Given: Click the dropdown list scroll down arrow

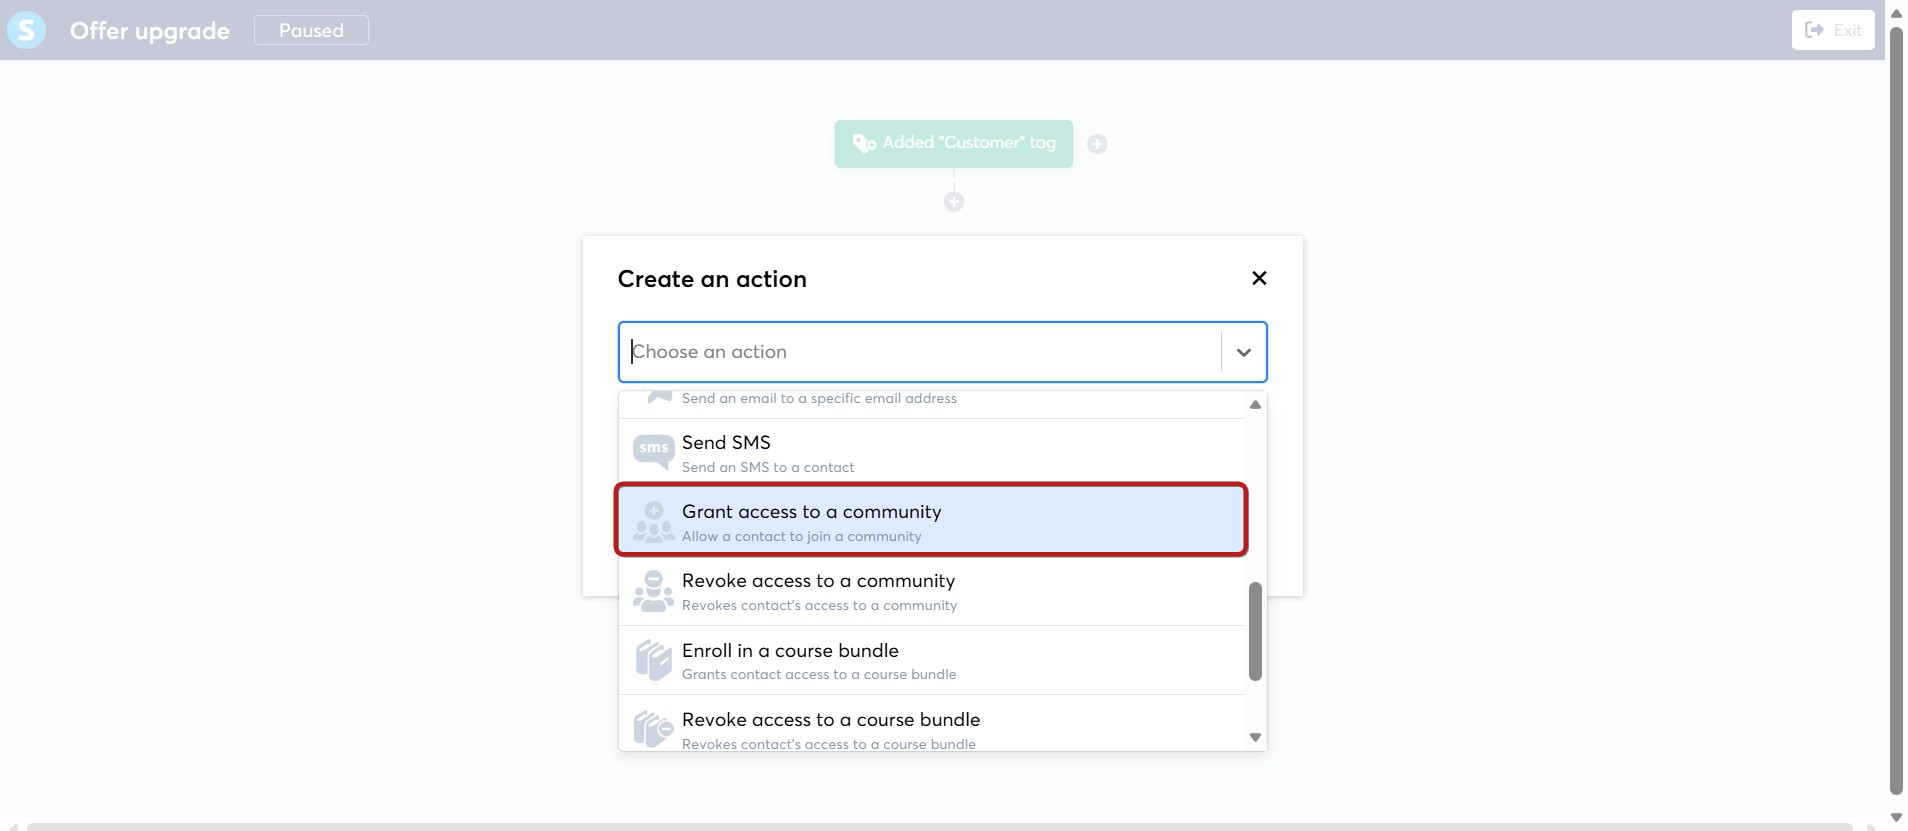Looking at the screenshot, I should (x=1255, y=737).
